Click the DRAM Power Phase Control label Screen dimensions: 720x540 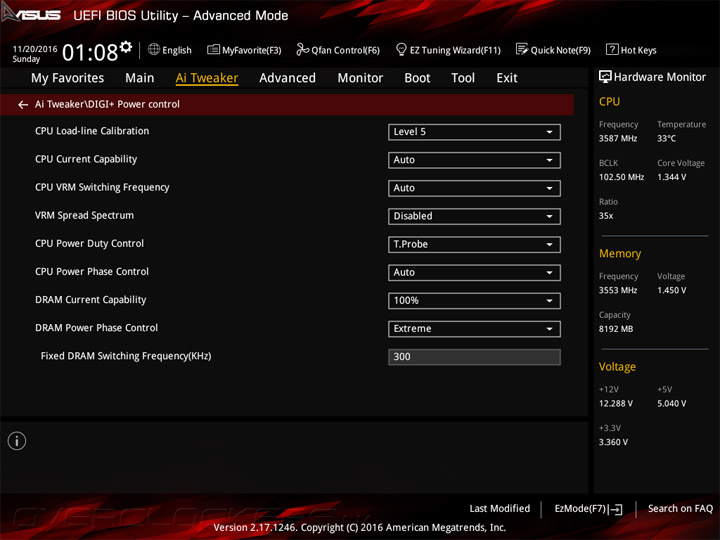(96, 328)
